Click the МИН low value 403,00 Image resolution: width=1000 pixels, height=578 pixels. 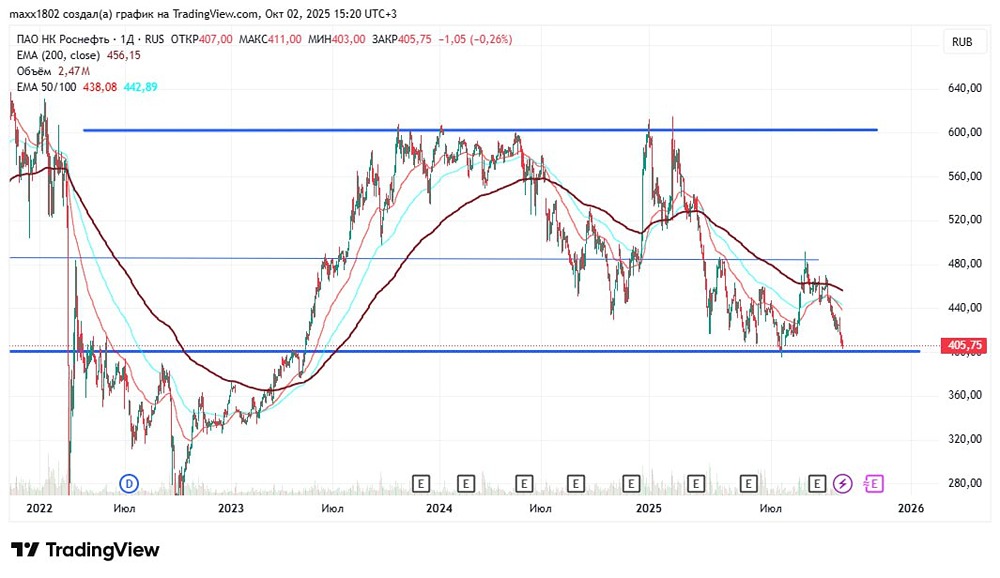348,39
